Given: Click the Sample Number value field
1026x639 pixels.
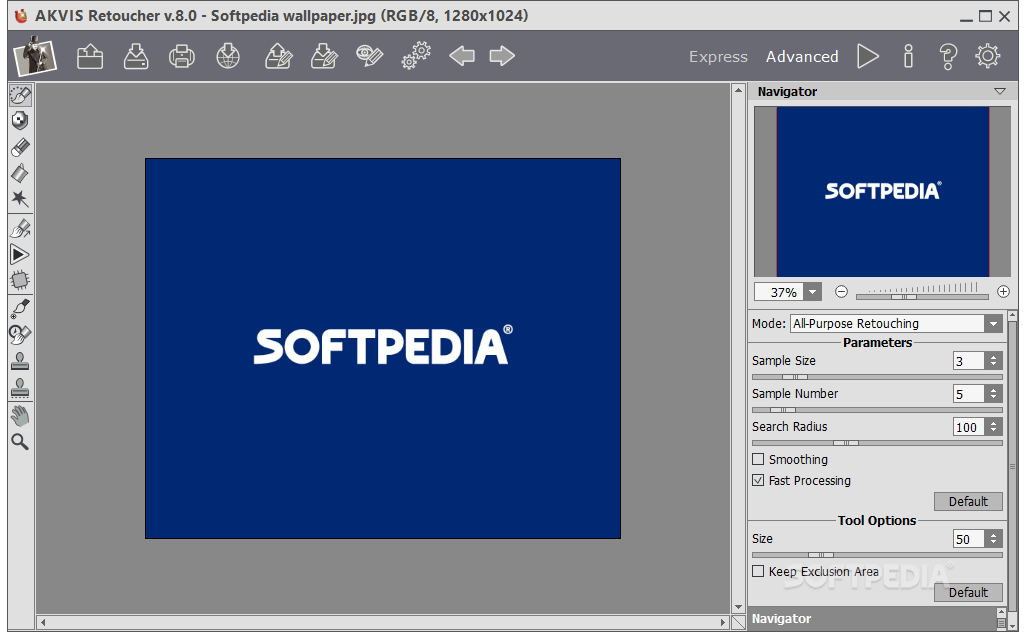Looking at the screenshot, I should click(969, 394).
